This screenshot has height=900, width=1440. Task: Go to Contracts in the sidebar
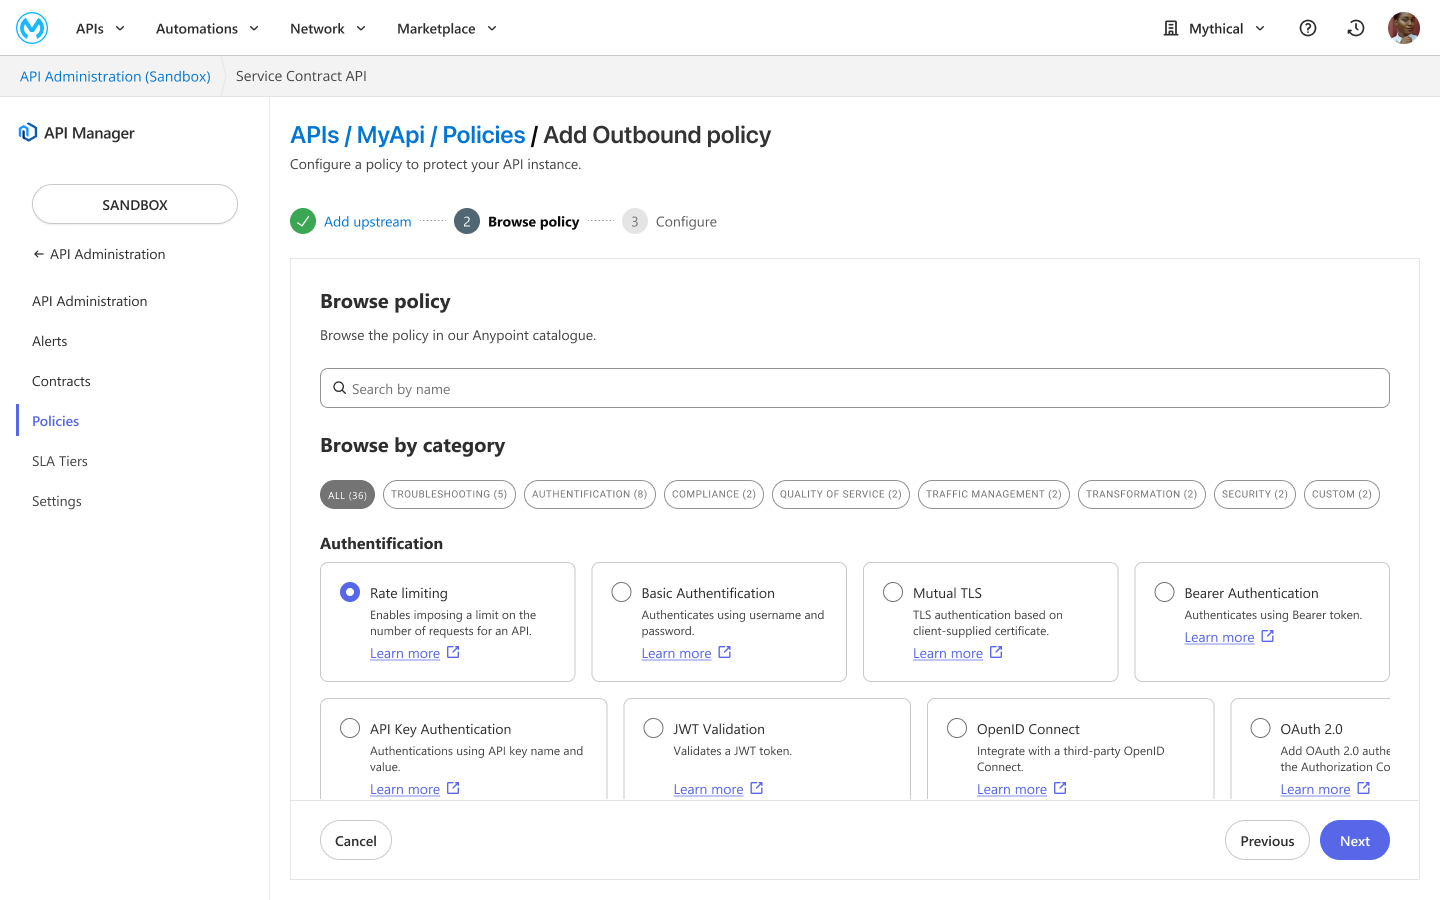(61, 381)
